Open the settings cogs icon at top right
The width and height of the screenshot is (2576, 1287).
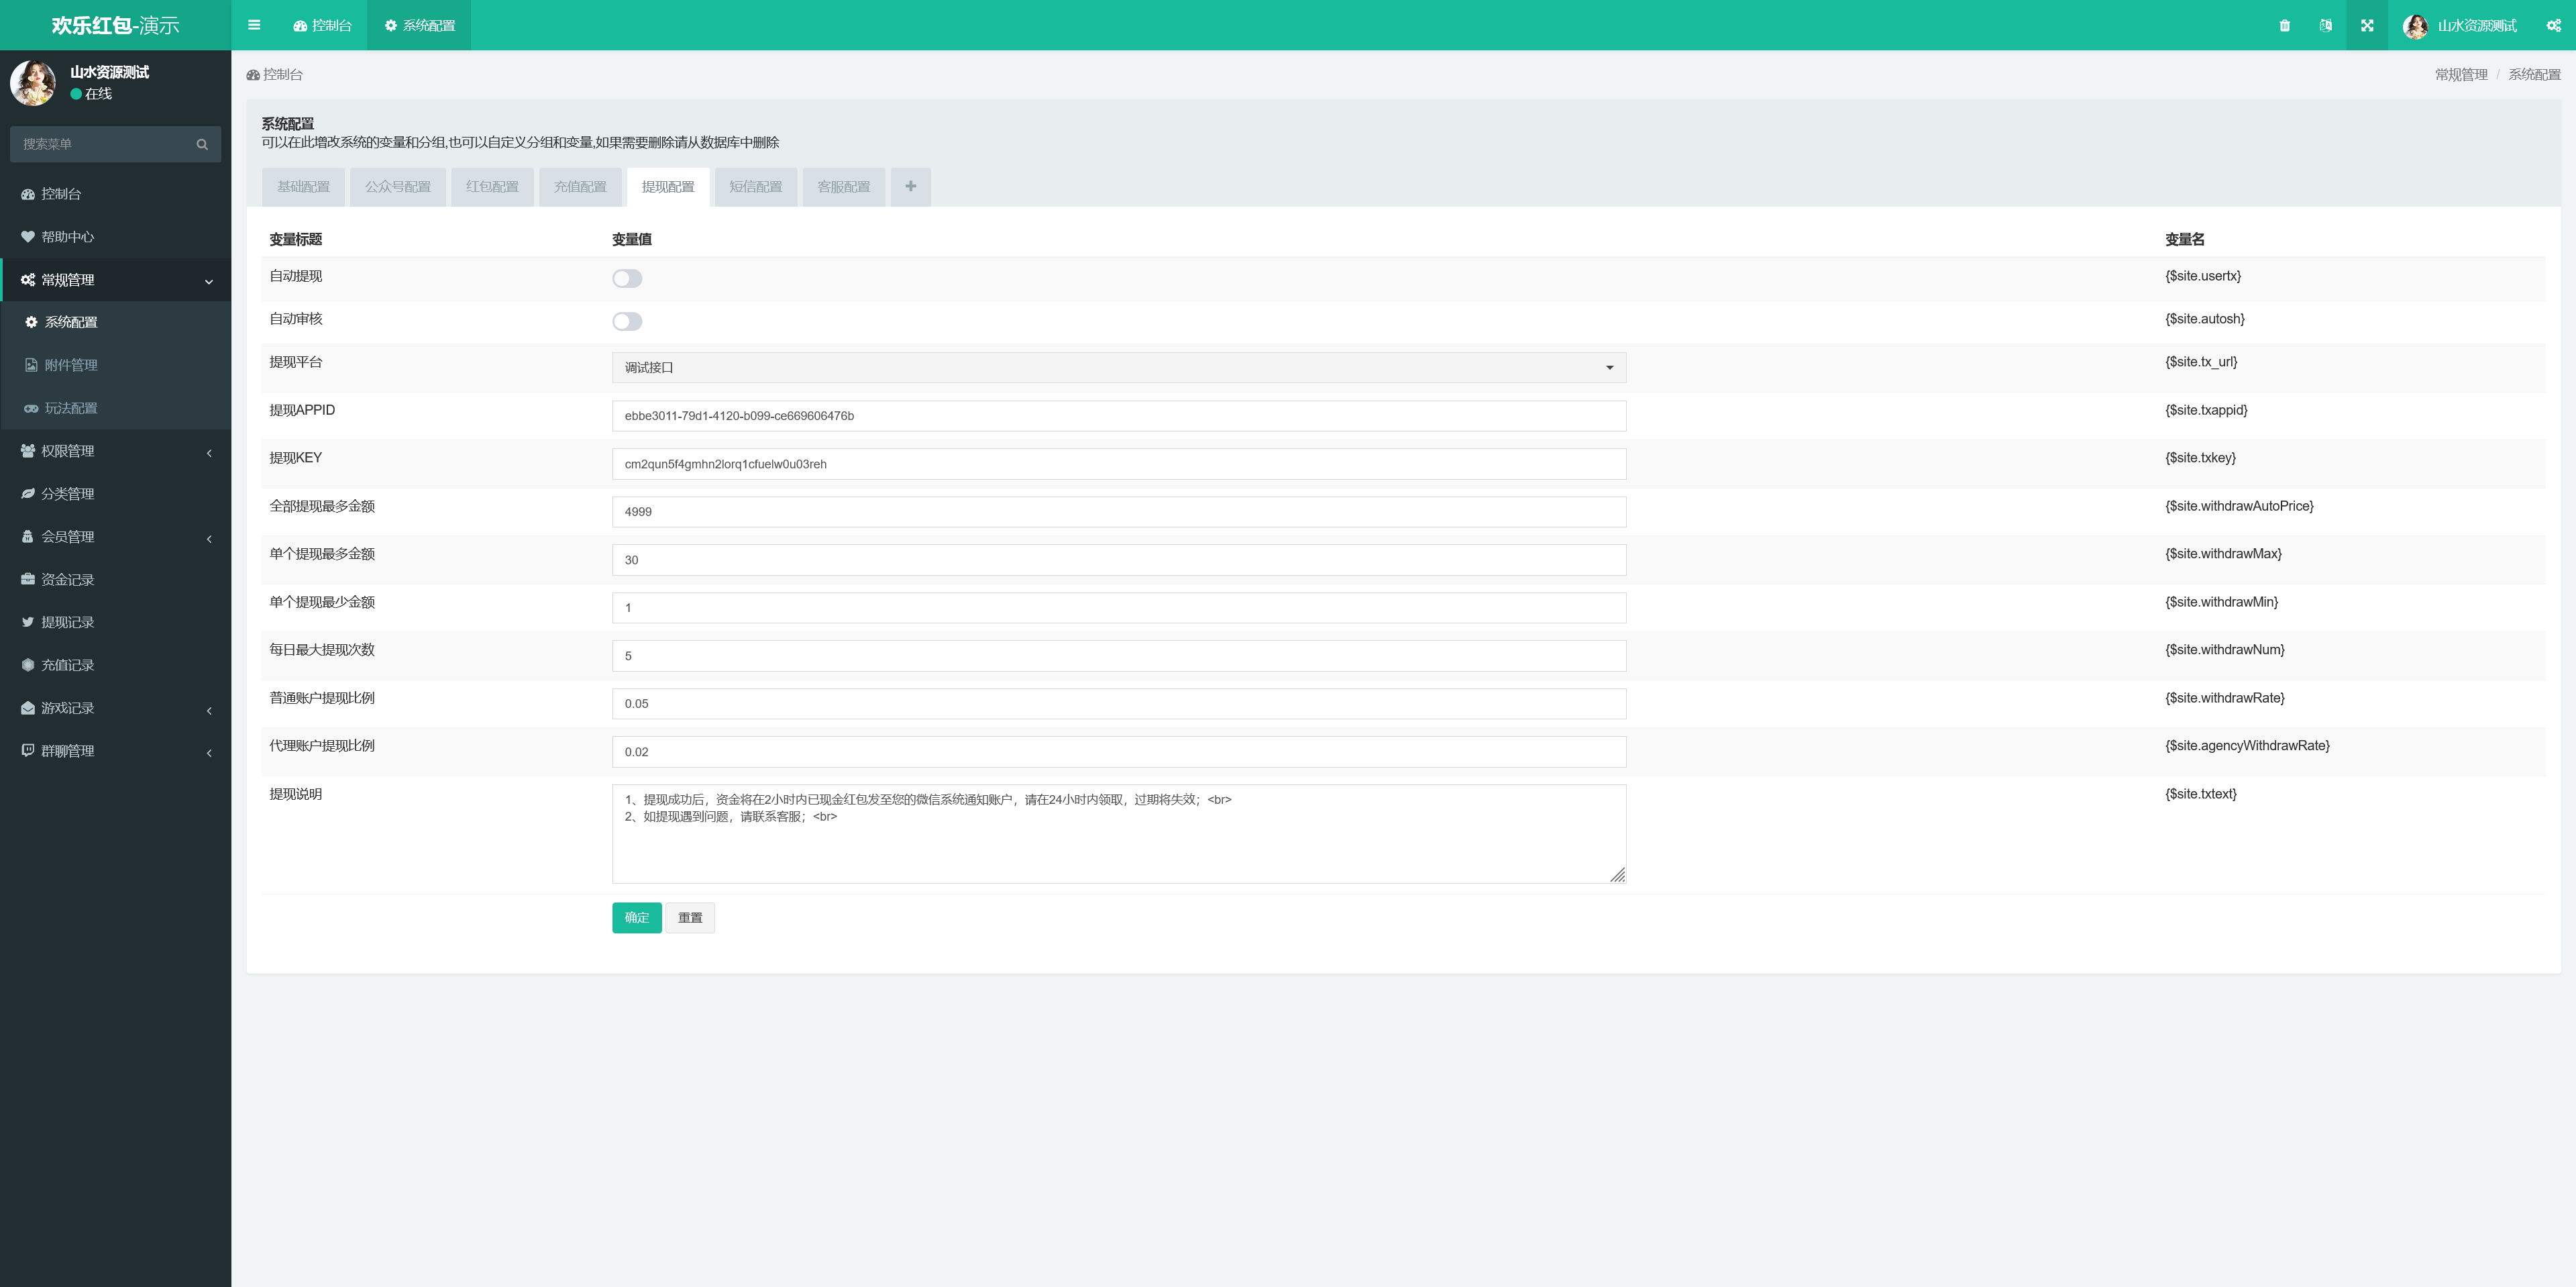(x=2553, y=25)
